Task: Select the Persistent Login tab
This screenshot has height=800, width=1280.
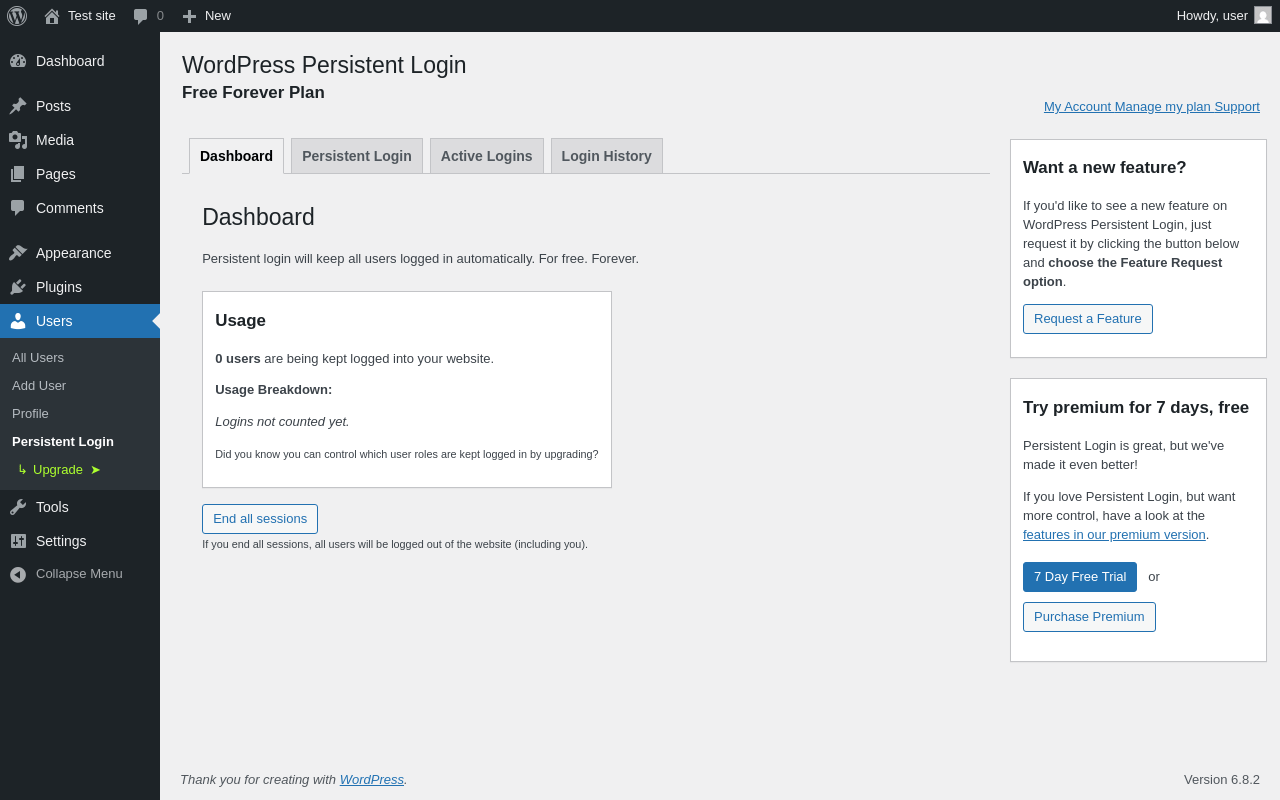Action: point(356,156)
